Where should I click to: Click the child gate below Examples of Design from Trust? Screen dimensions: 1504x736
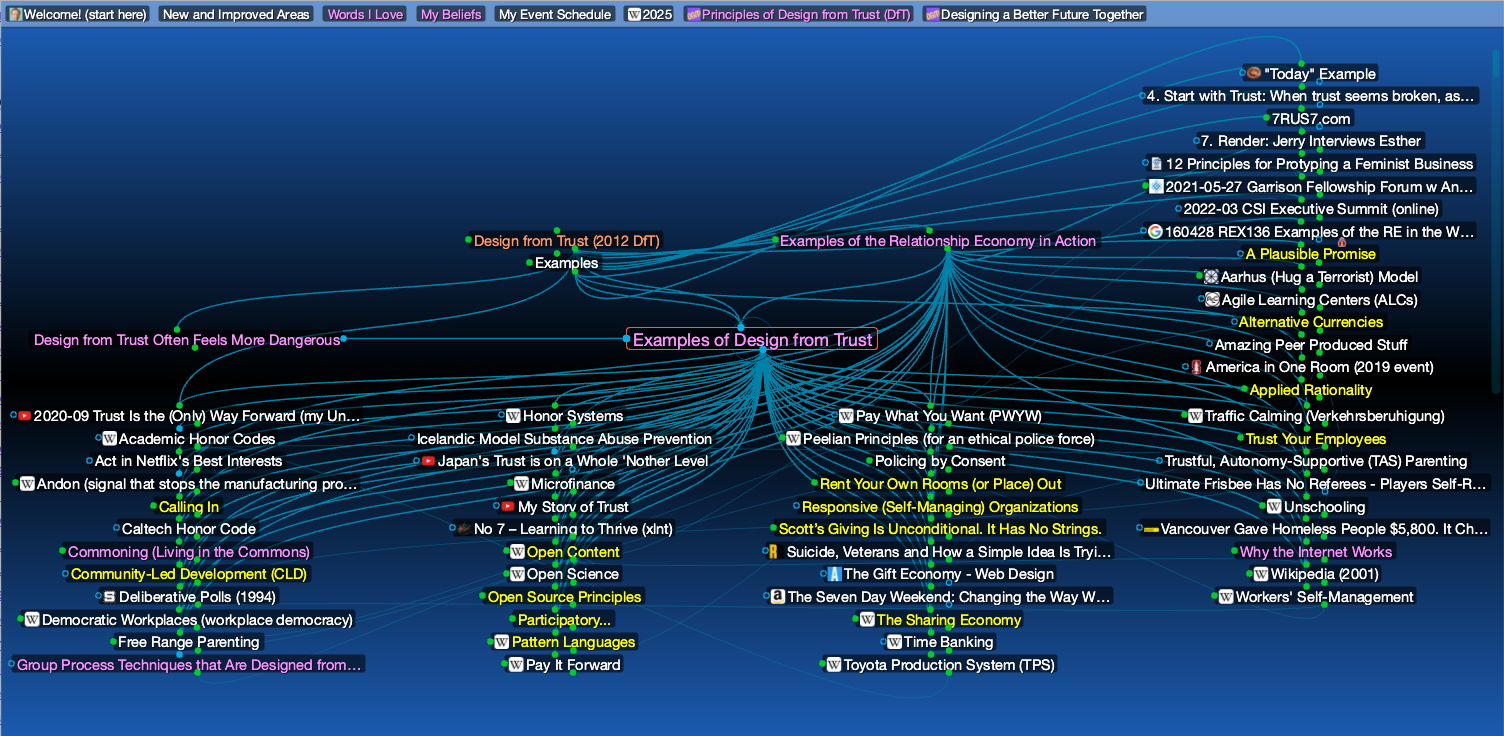click(762, 350)
